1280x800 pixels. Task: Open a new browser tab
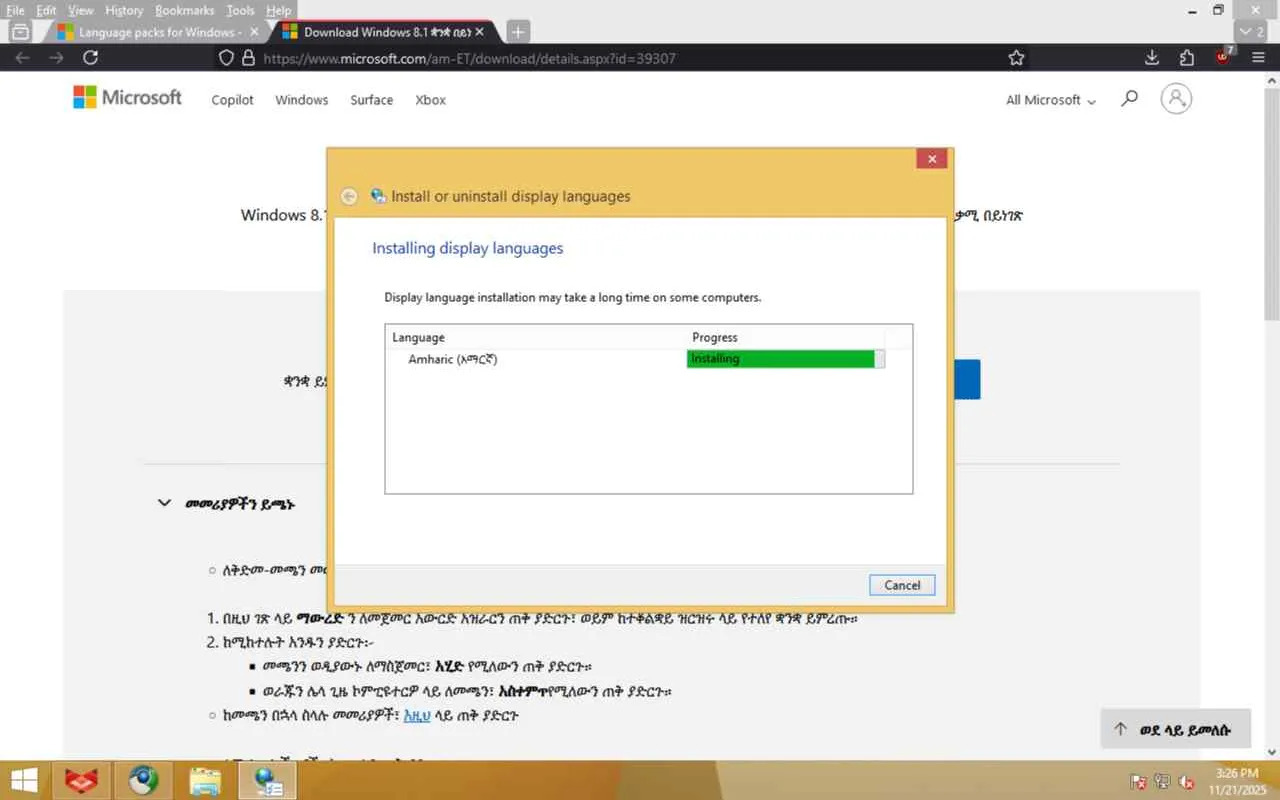[518, 32]
